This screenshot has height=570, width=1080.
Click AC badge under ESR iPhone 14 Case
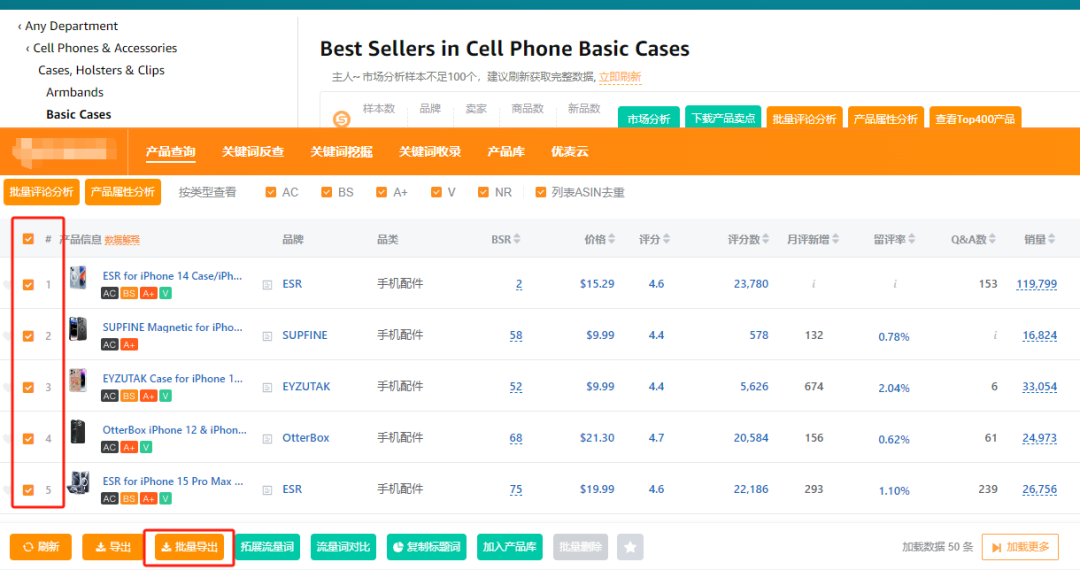point(110,293)
